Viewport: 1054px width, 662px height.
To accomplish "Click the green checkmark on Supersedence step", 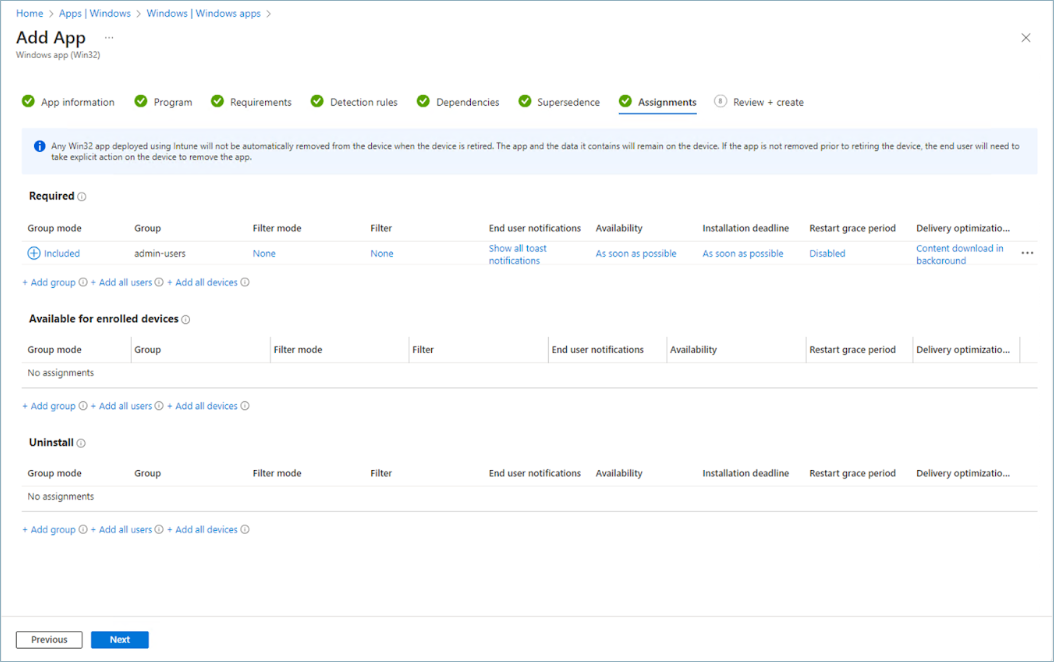I will (524, 101).
